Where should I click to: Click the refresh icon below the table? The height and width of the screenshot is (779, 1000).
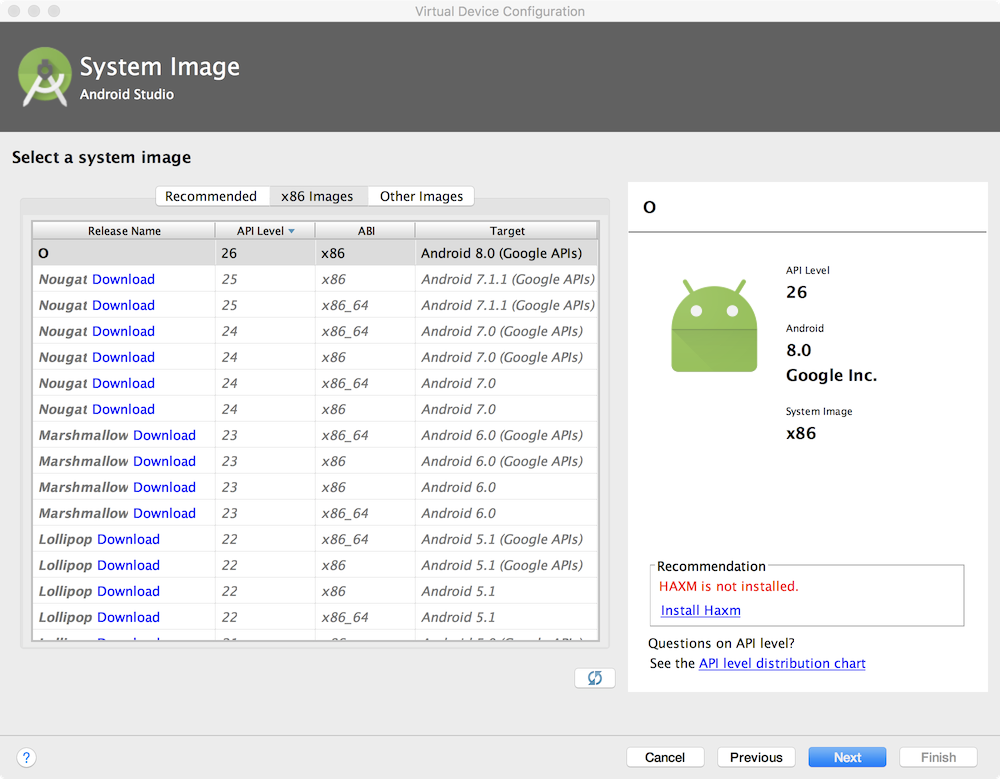click(594, 678)
